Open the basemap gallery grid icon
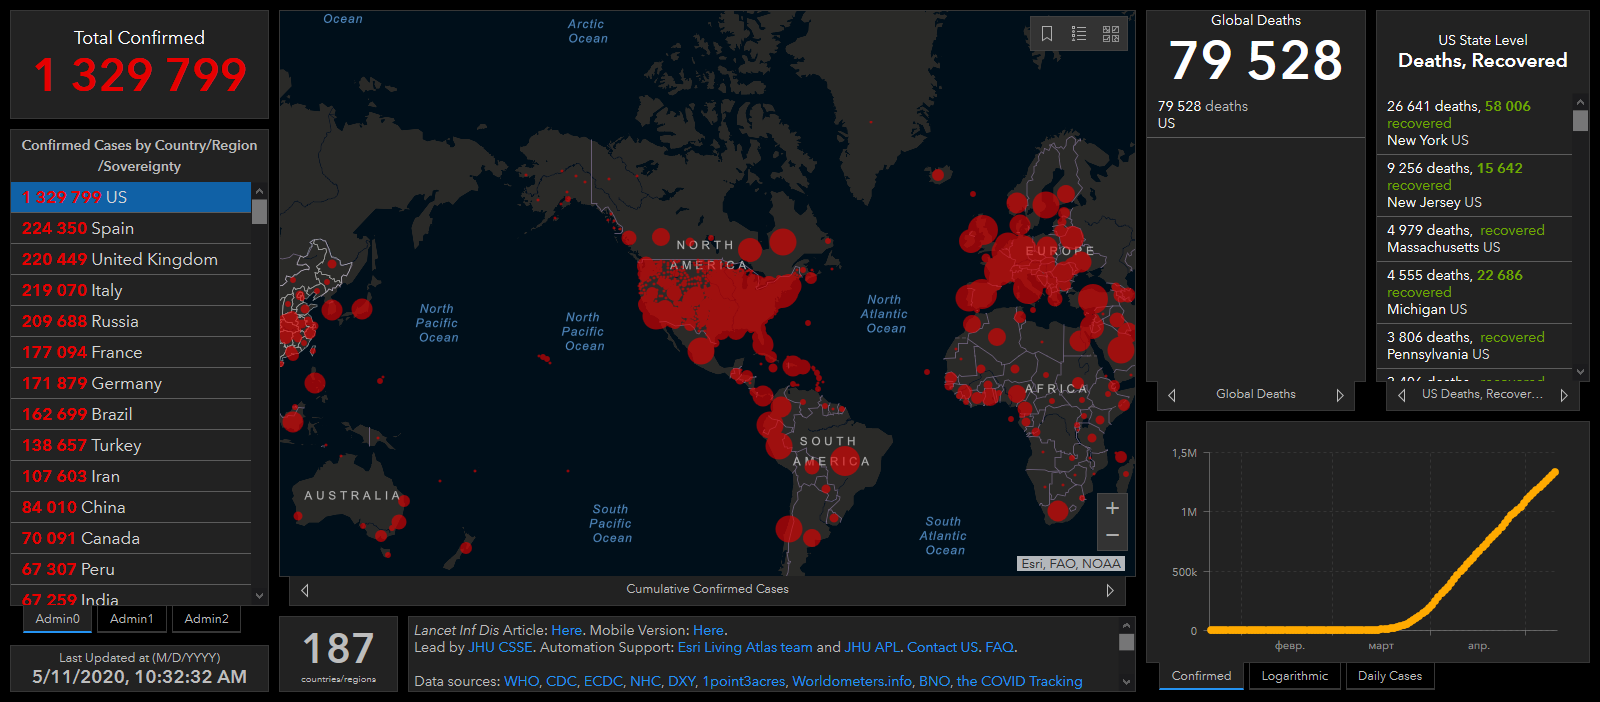This screenshot has height=702, width=1600. pyautogui.click(x=1111, y=34)
